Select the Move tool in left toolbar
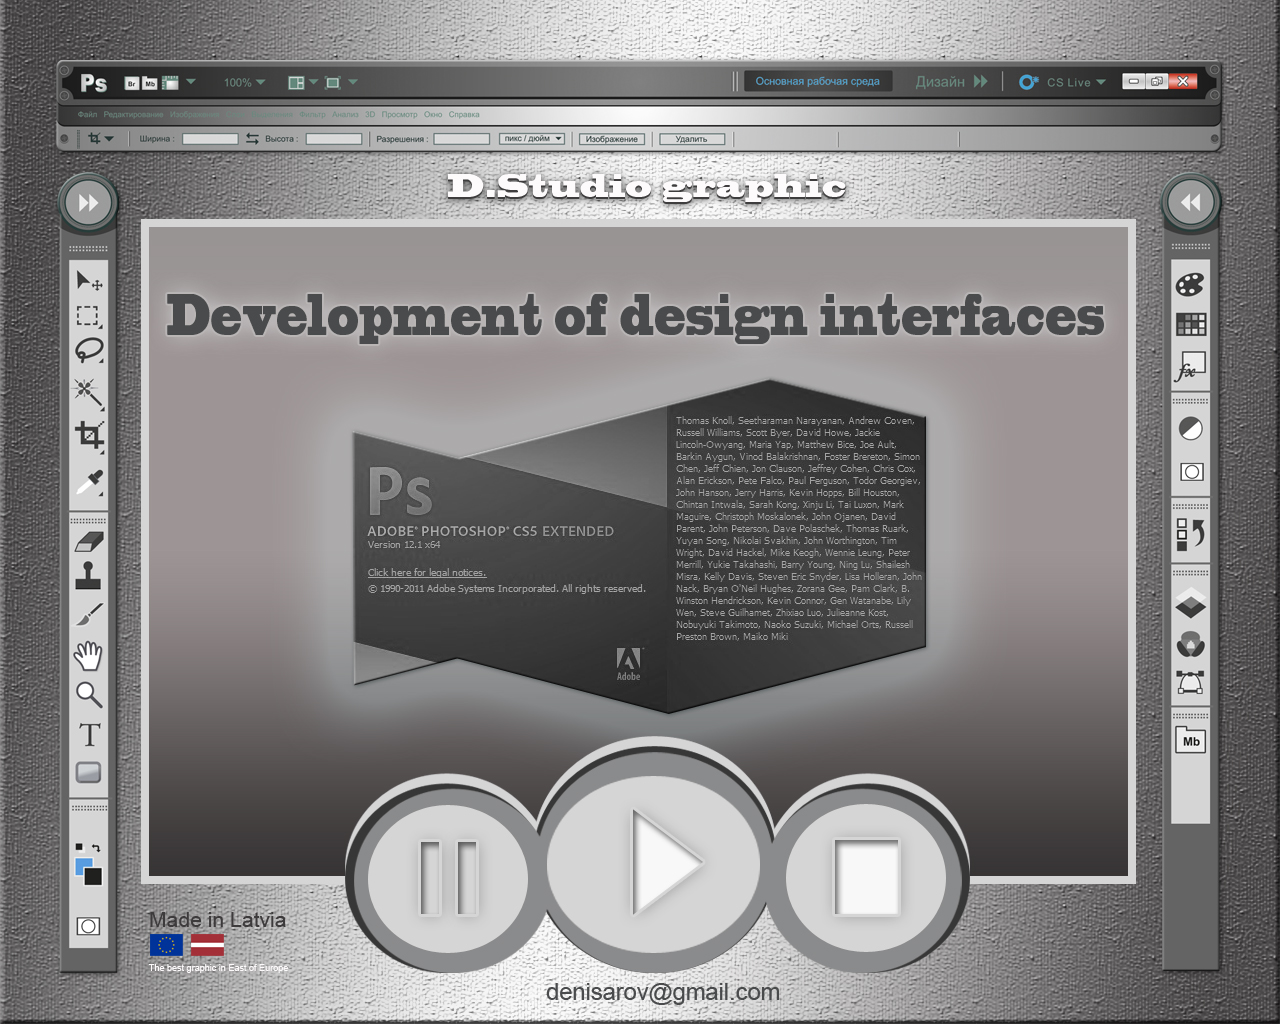Viewport: 1280px width, 1024px height. 89,281
